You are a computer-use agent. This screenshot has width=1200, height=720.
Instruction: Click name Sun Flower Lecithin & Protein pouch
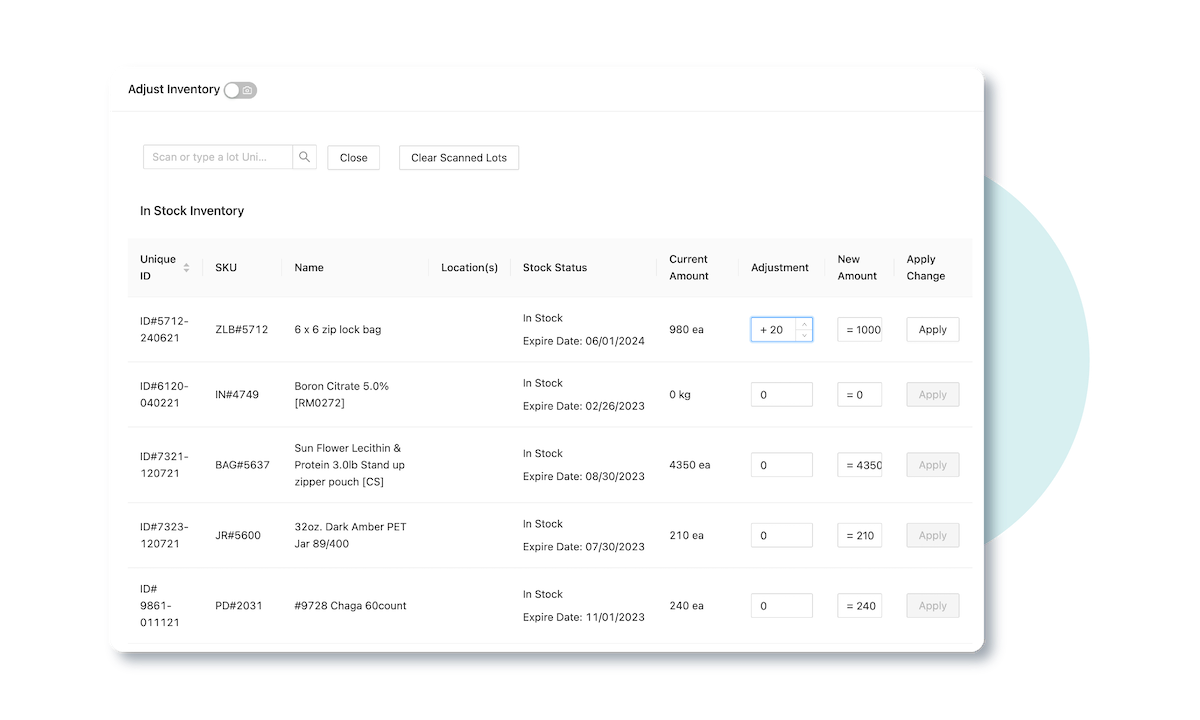pos(350,465)
